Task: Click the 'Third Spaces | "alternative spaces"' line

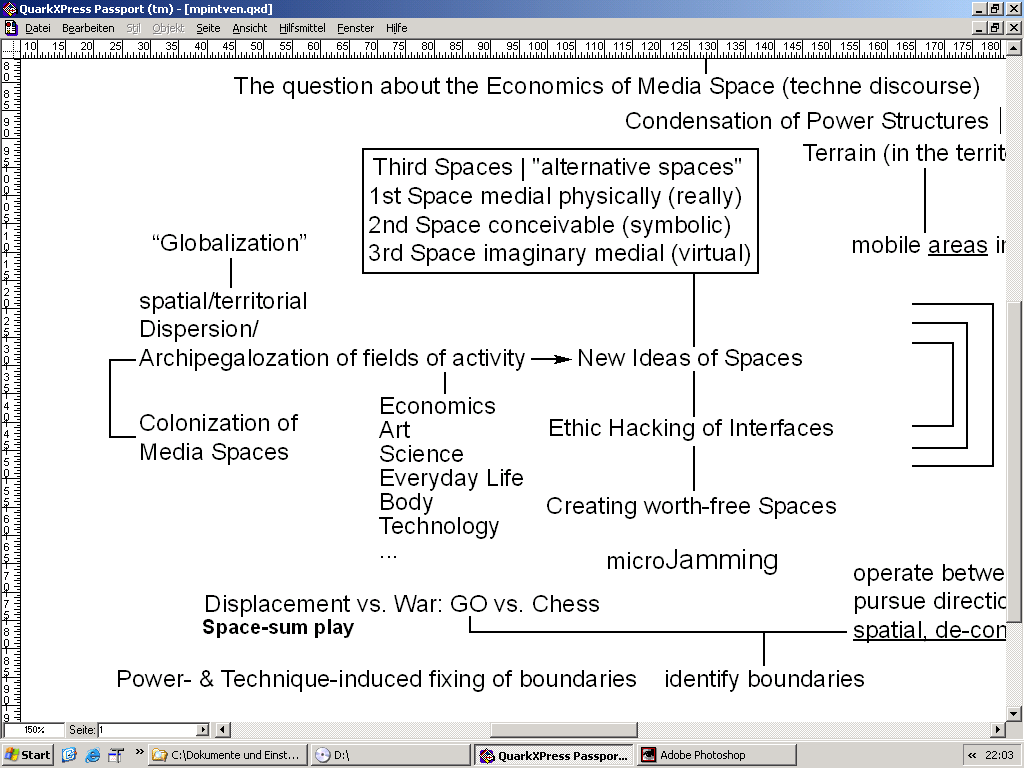Action: (x=558, y=167)
